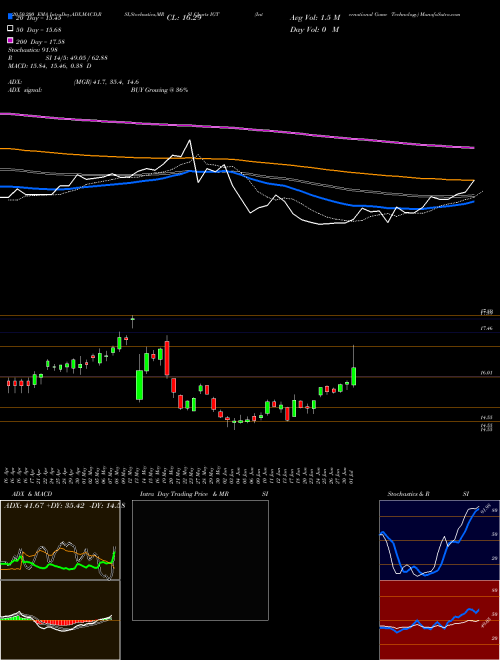Select the 'Stochastics: 91.98' reading
Screen dimensions: 500x660
[x=33, y=50]
